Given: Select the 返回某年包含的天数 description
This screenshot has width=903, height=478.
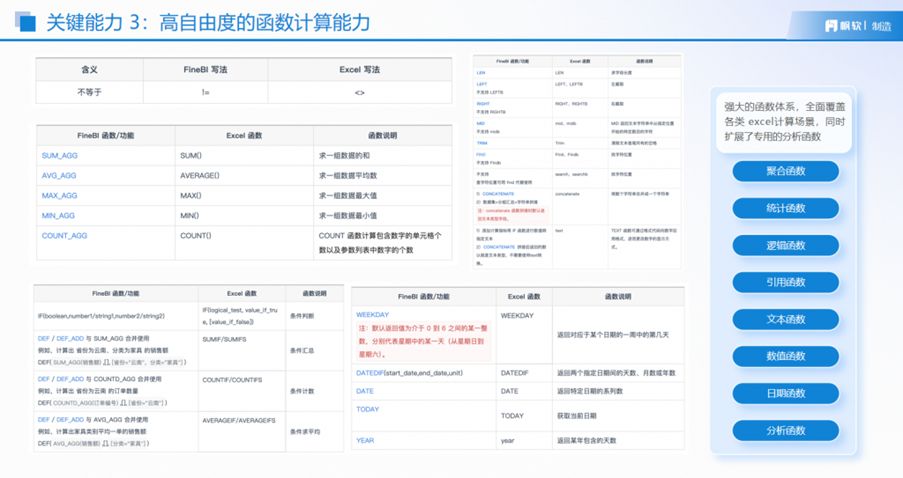Looking at the screenshot, I should coord(586,441).
